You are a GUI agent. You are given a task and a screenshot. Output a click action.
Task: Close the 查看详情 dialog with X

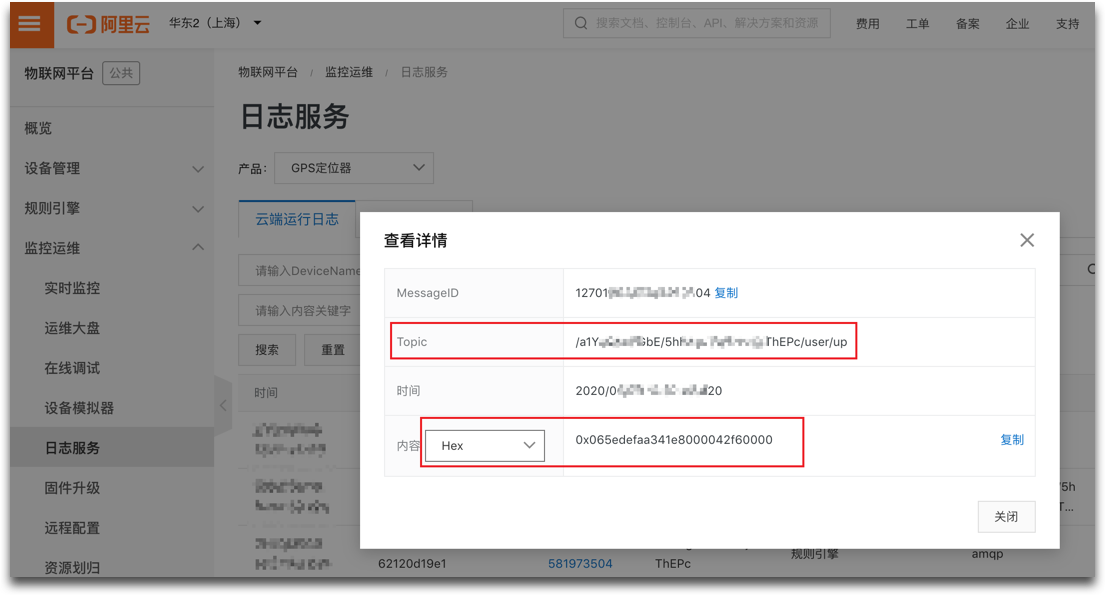tap(1027, 240)
